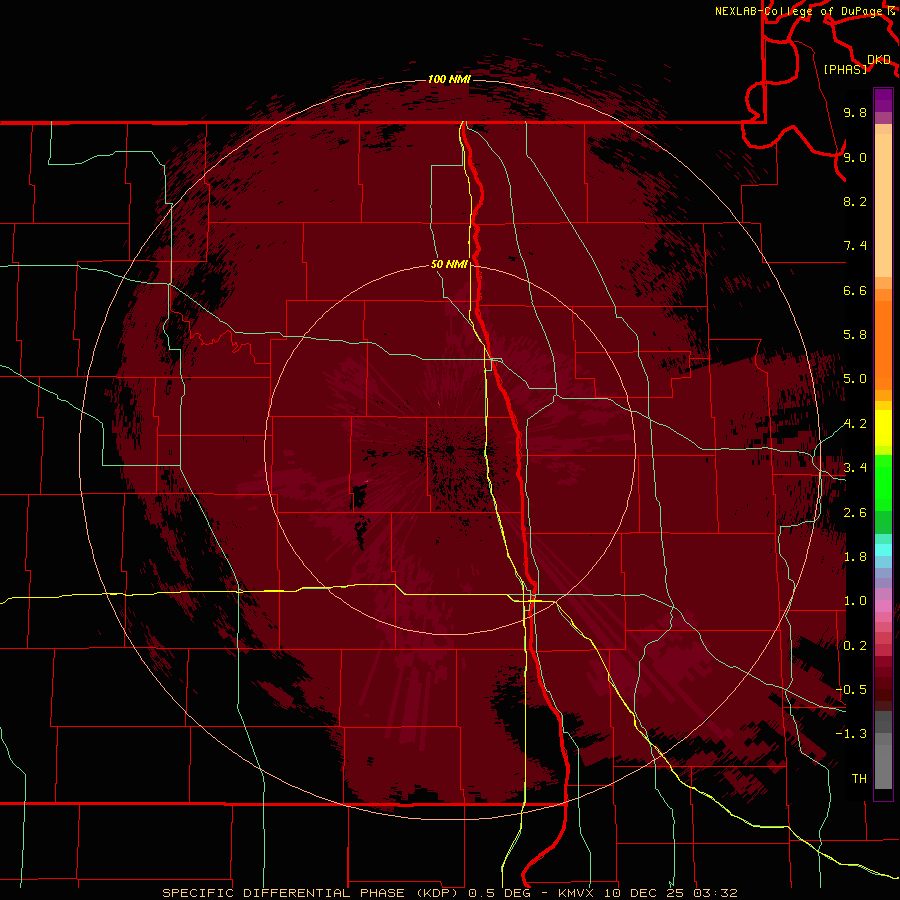Click the 03:32 timestamp
Image resolution: width=900 pixels, height=900 pixels.
tap(715, 893)
